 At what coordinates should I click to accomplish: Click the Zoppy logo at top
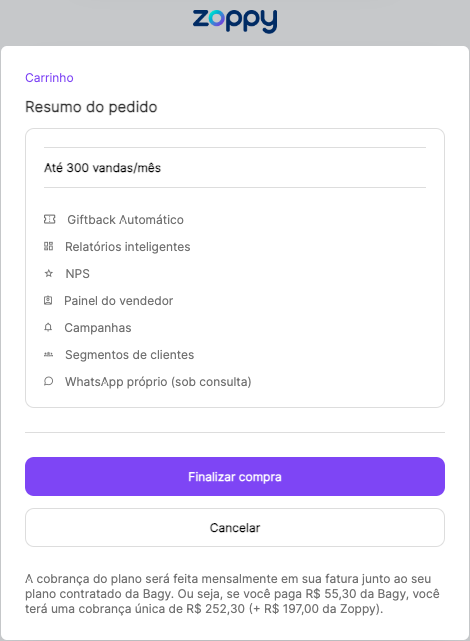coord(235,21)
